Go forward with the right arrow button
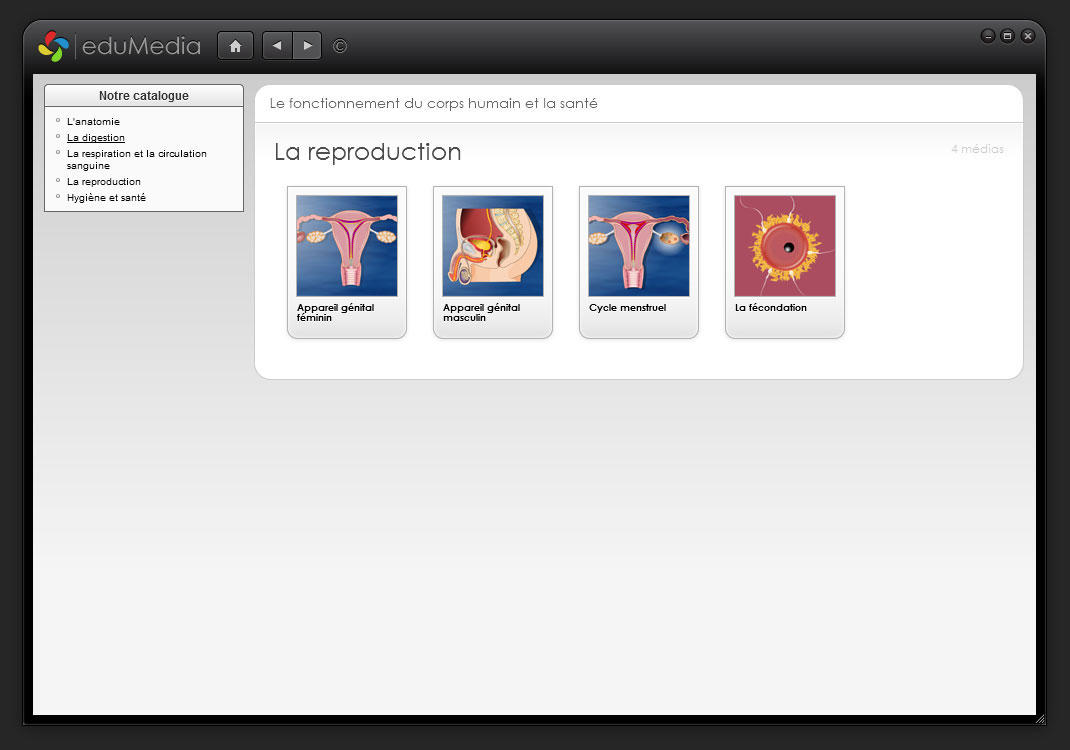 pos(307,46)
